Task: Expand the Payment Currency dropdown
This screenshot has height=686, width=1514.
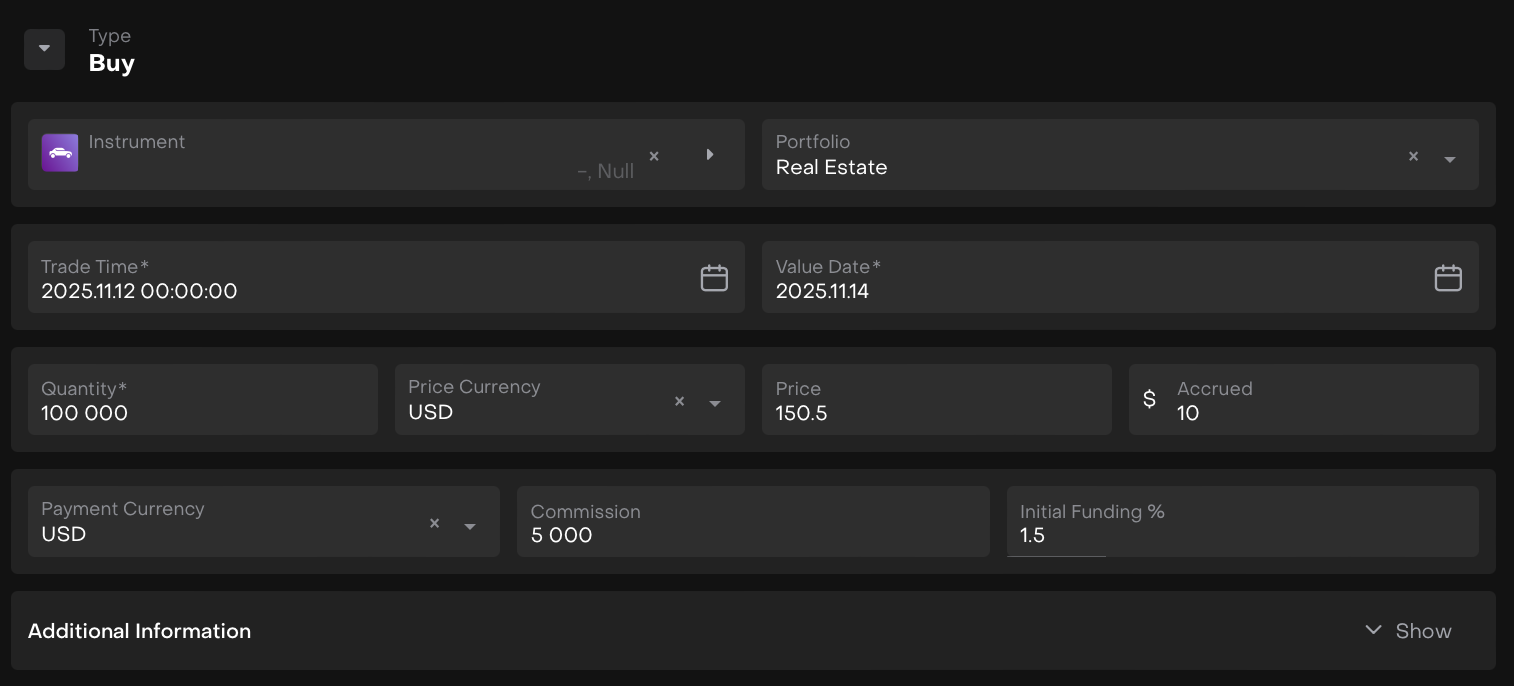Action: (x=470, y=526)
